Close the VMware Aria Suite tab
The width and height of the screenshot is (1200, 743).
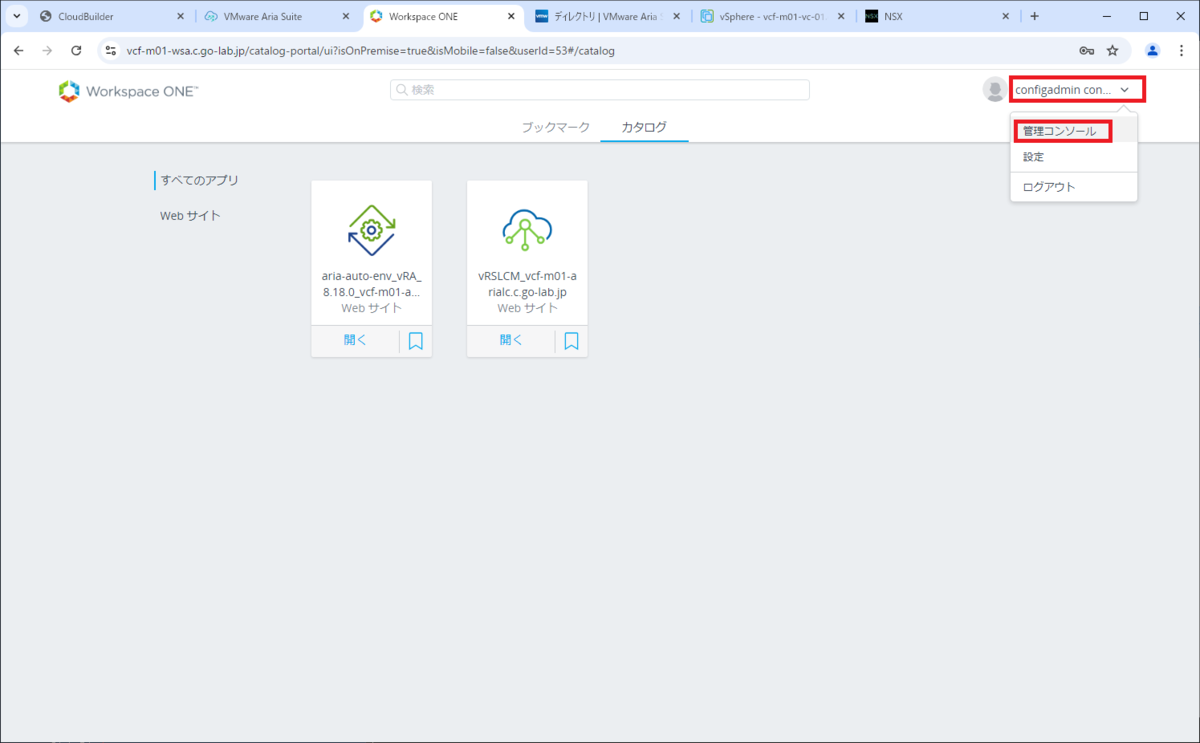coord(344,16)
